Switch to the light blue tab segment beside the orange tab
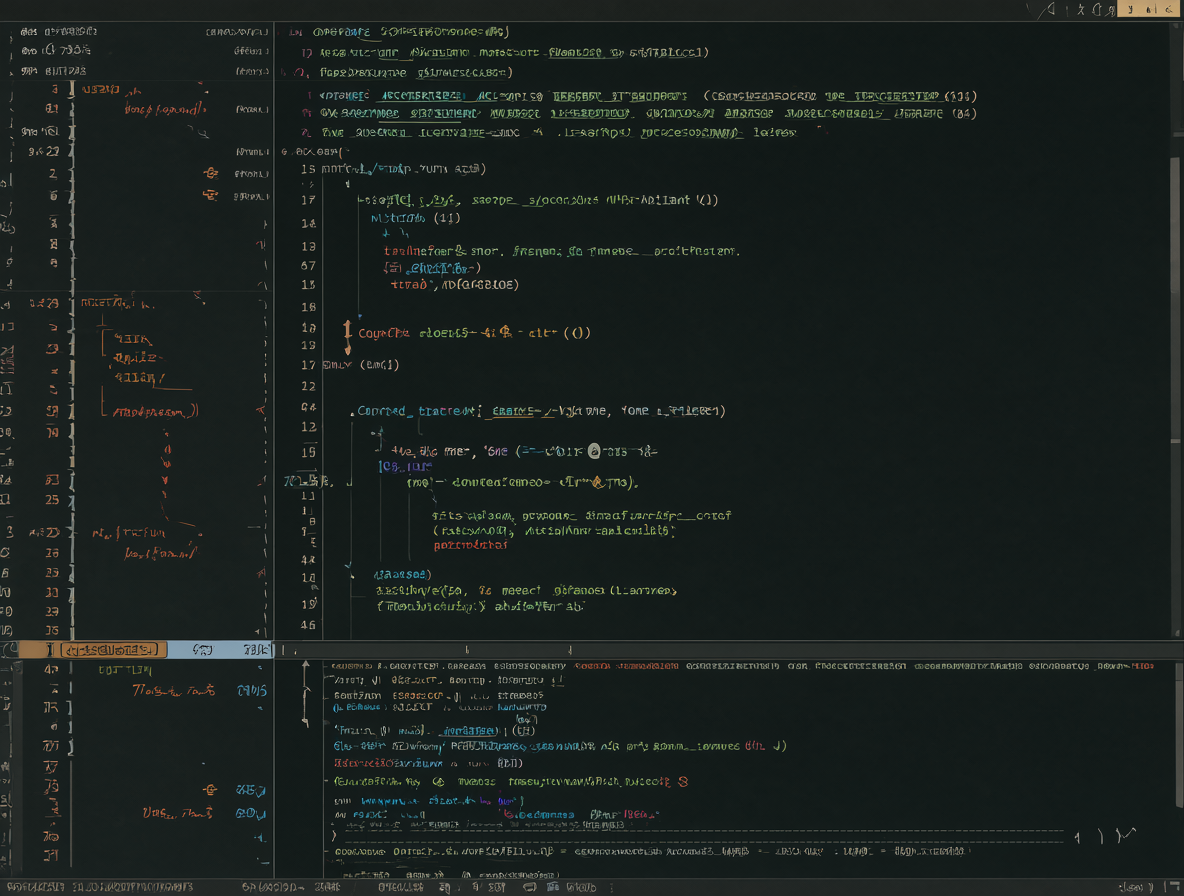The width and height of the screenshot is (1184, 896). tap(219, 650)
